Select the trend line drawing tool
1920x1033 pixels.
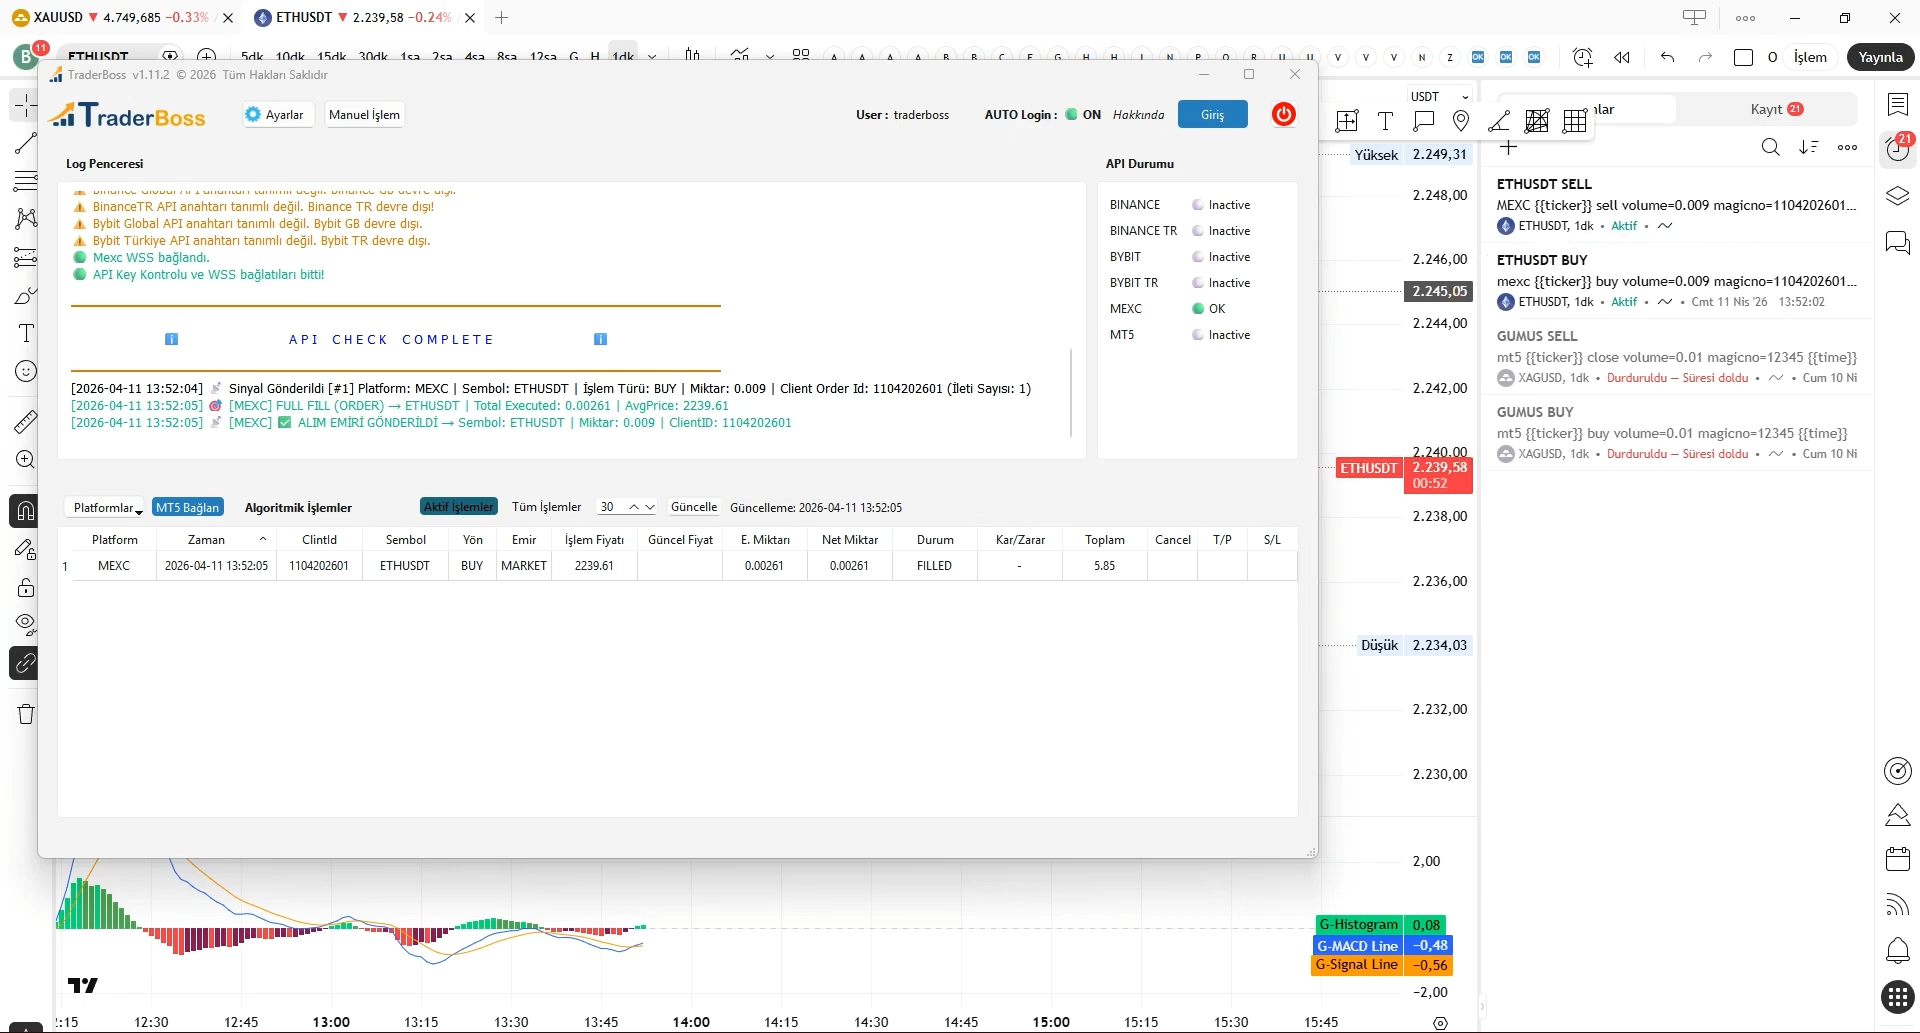[25, 143]
